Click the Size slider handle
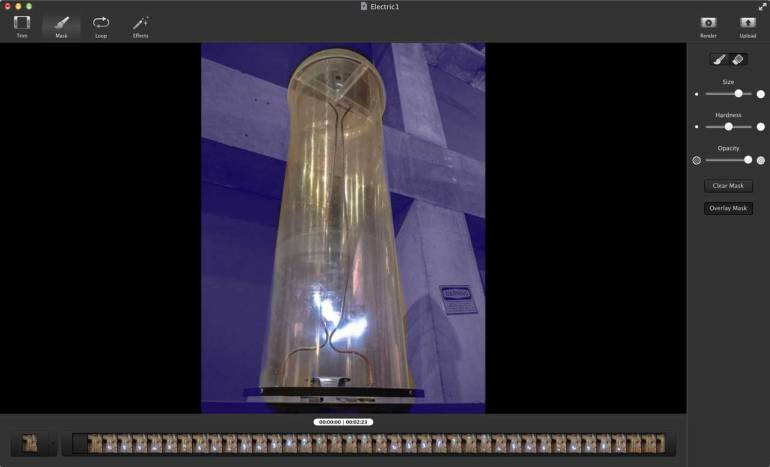This screenshot has height=467, width=770. click(739, 93)
